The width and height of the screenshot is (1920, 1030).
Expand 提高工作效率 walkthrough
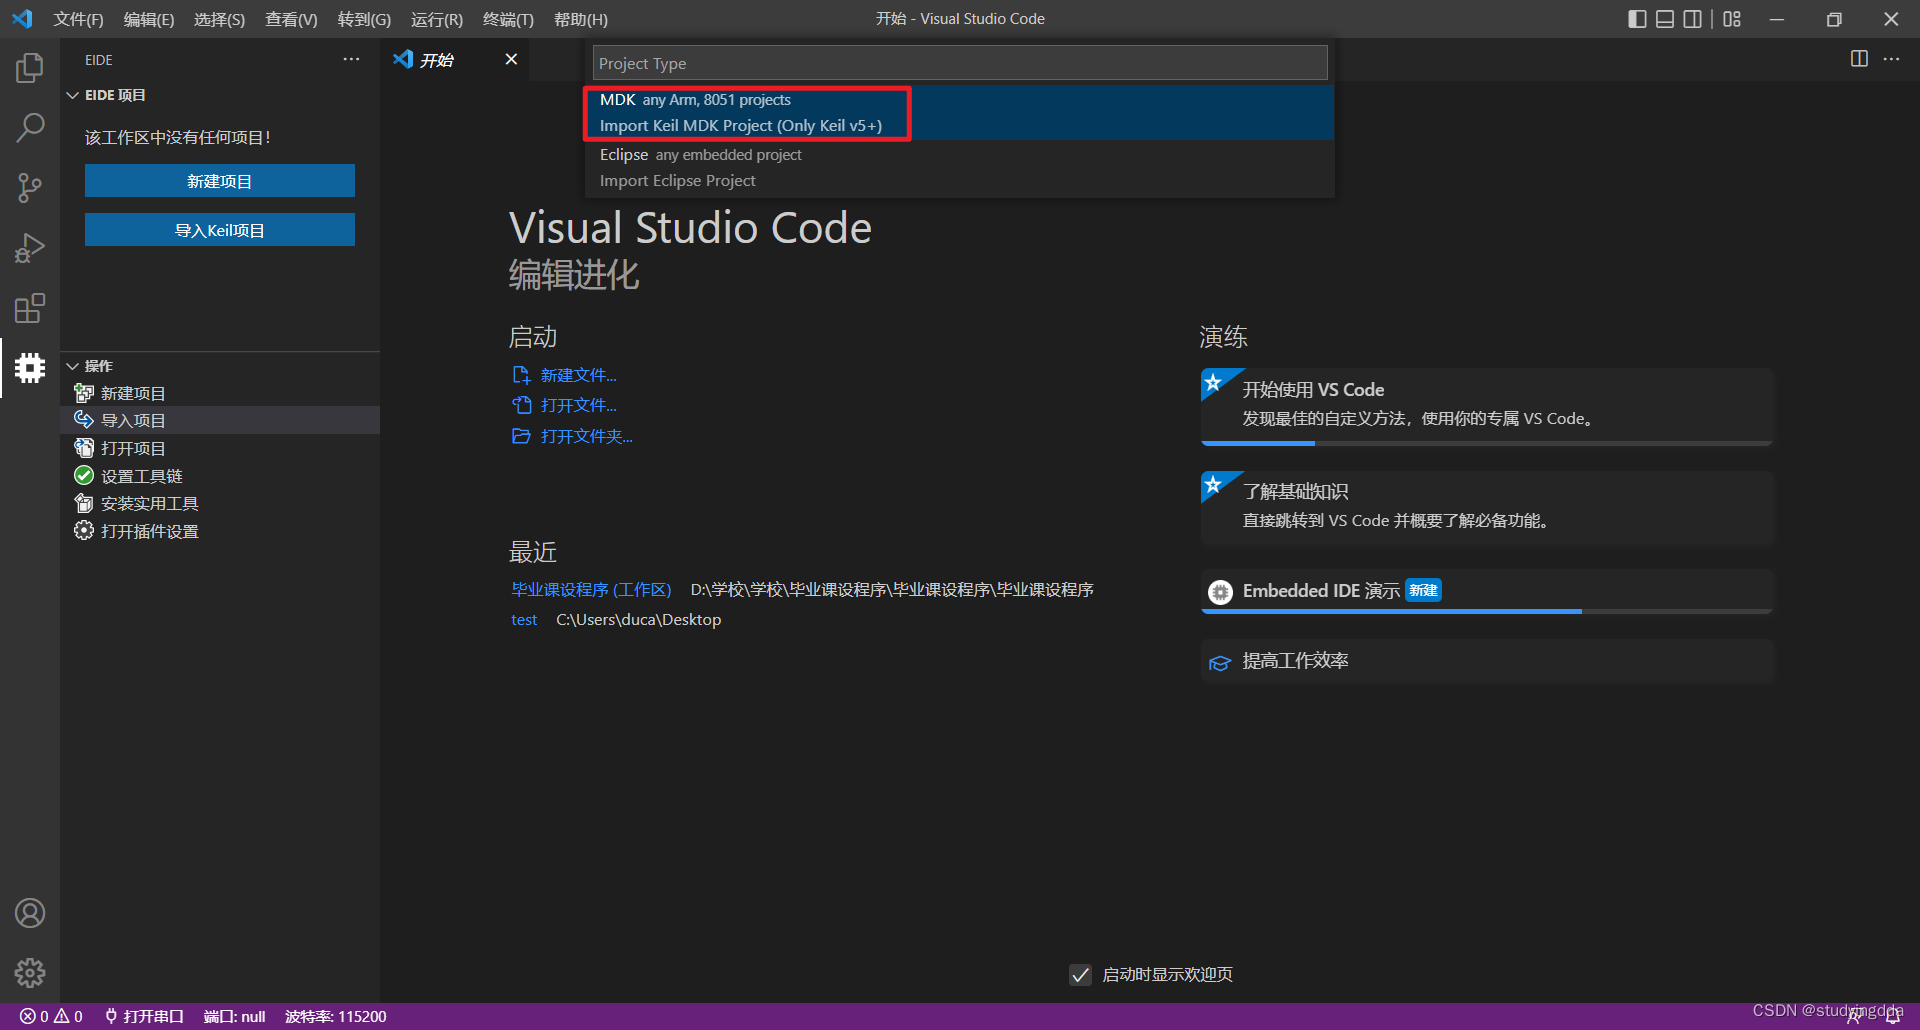coord(1487,661)
